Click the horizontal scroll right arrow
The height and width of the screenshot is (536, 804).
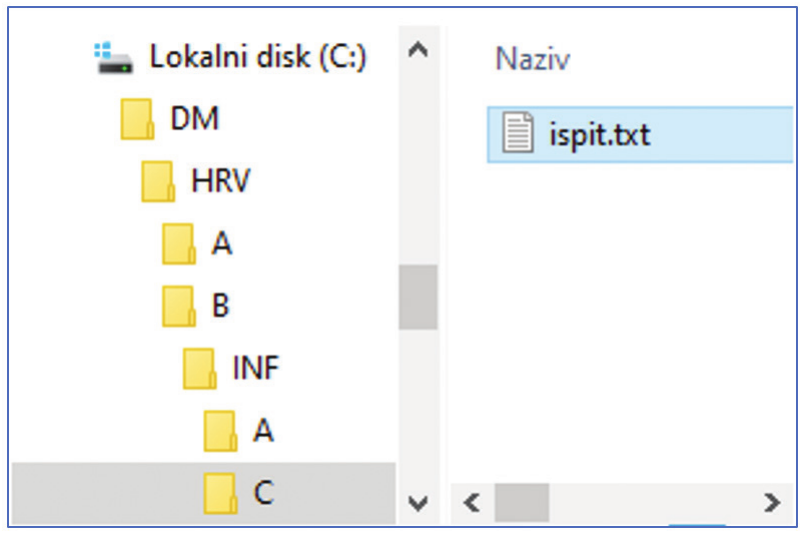[x=772, y=503]
